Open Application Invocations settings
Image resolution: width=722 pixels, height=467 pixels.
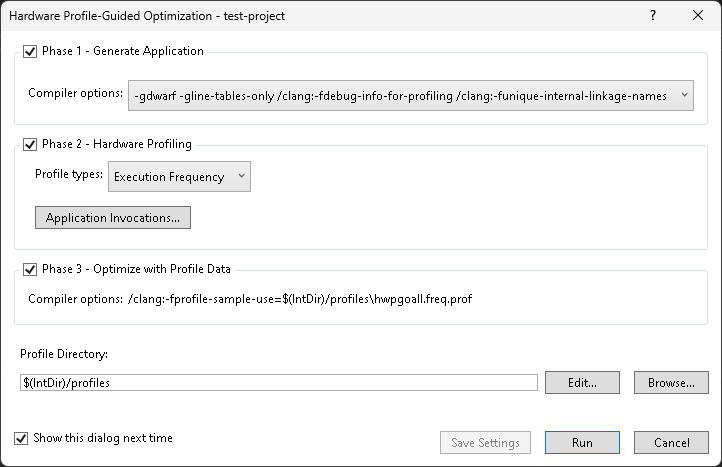(x=113, y=218)
